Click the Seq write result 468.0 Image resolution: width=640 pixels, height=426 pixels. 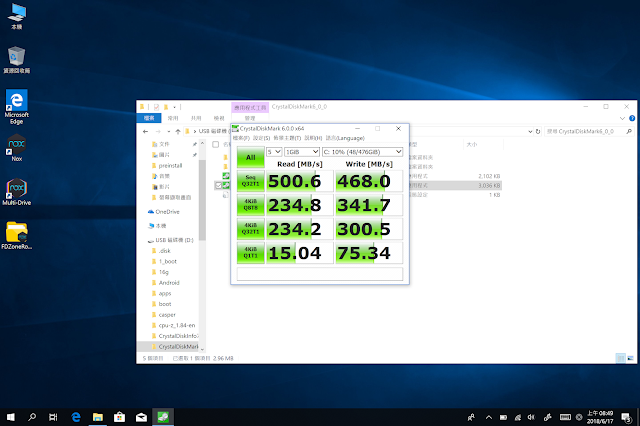pos(369,181)
